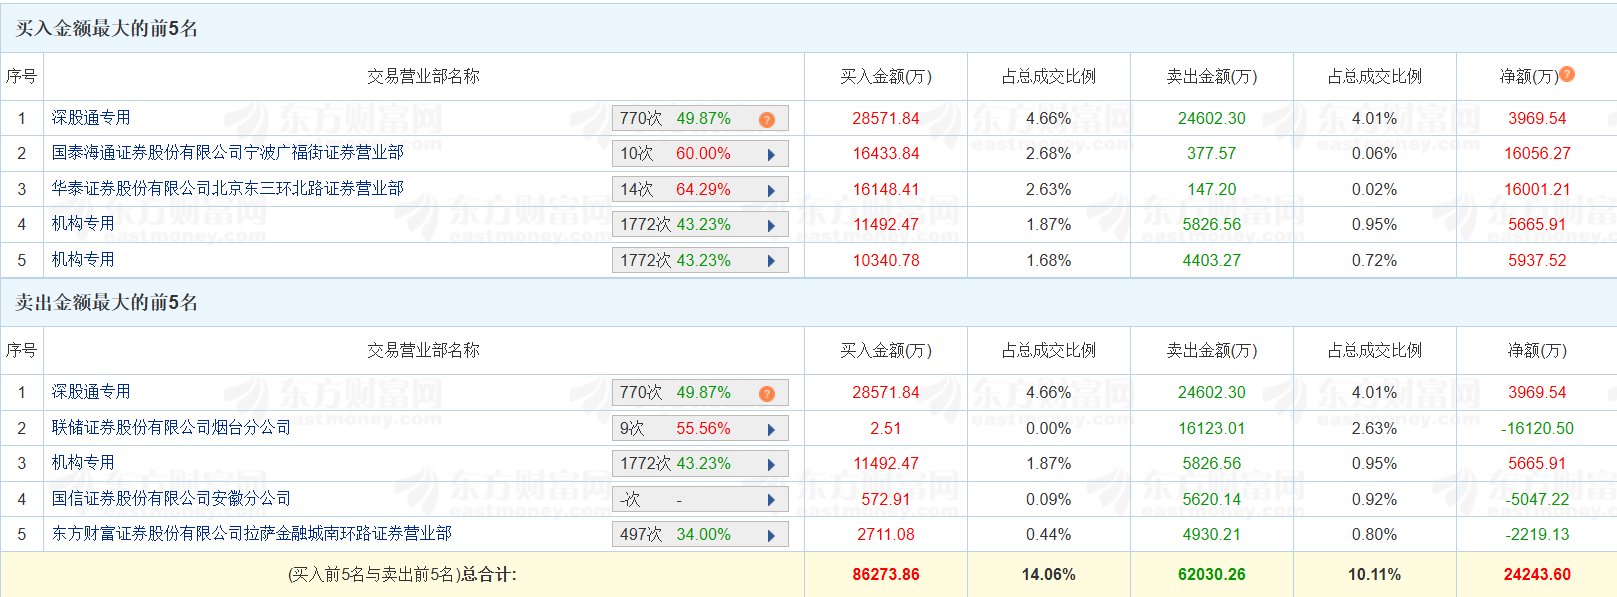The height and width of the screenshot is (597, 1617).
Task: Open 华泰证券 北京东三环北路证券营业部 link
Action: (228, 189)
